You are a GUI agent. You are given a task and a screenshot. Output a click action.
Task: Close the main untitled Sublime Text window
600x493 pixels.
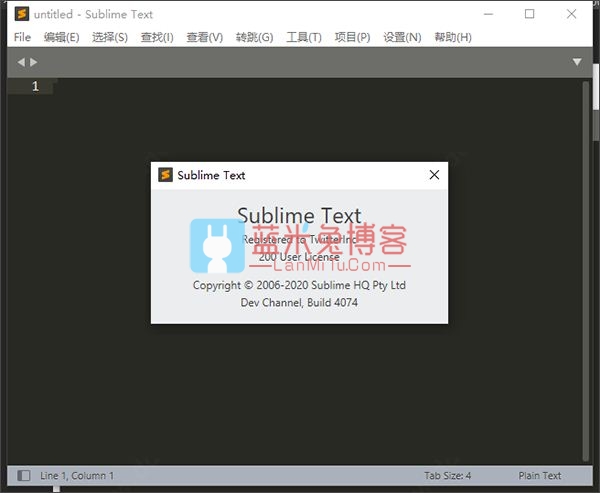click(x=572, y=14)
